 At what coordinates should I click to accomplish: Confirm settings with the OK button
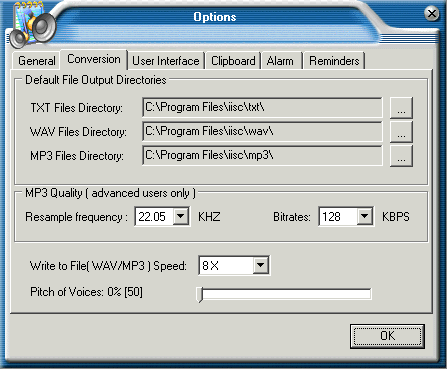[x=387, y=336]
